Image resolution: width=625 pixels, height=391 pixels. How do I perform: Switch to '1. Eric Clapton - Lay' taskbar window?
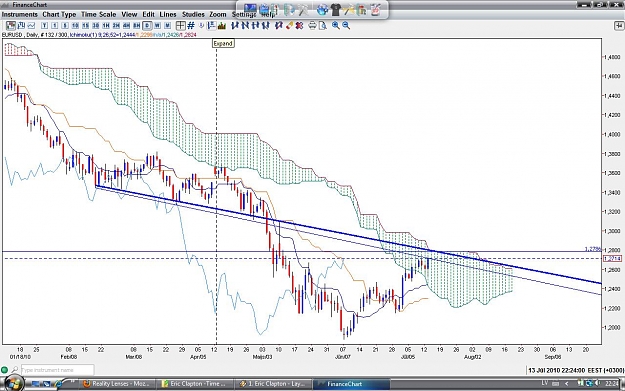coord(272,384)
